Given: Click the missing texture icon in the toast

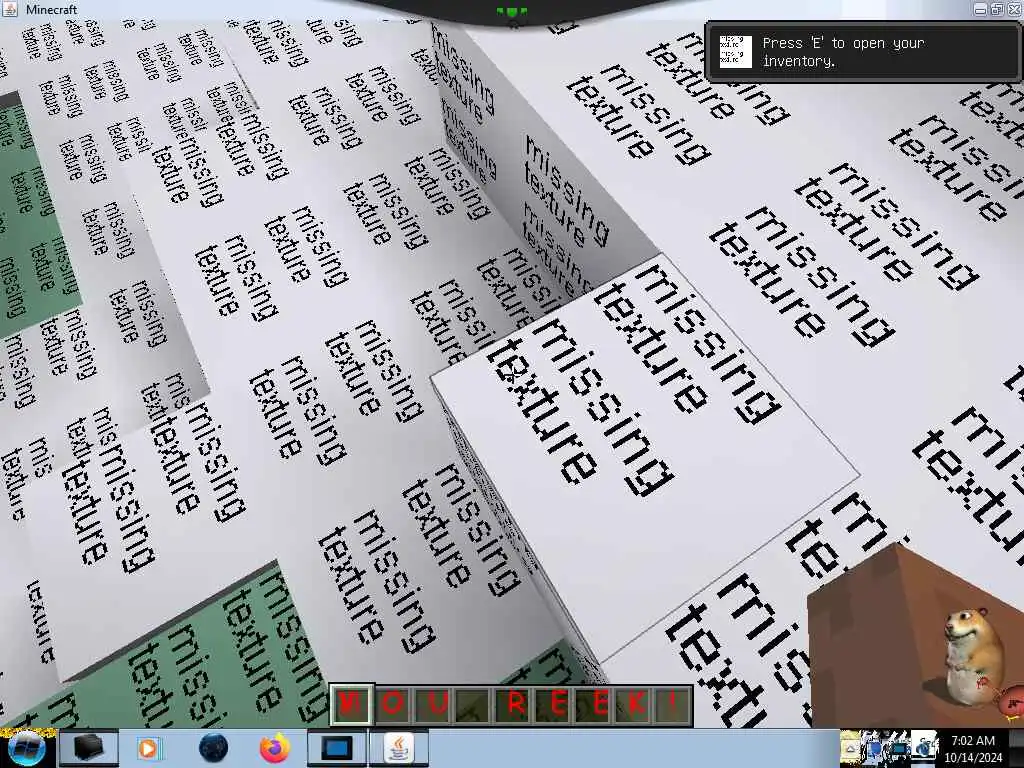Looking at the screenshot, I should coord(735,52).
